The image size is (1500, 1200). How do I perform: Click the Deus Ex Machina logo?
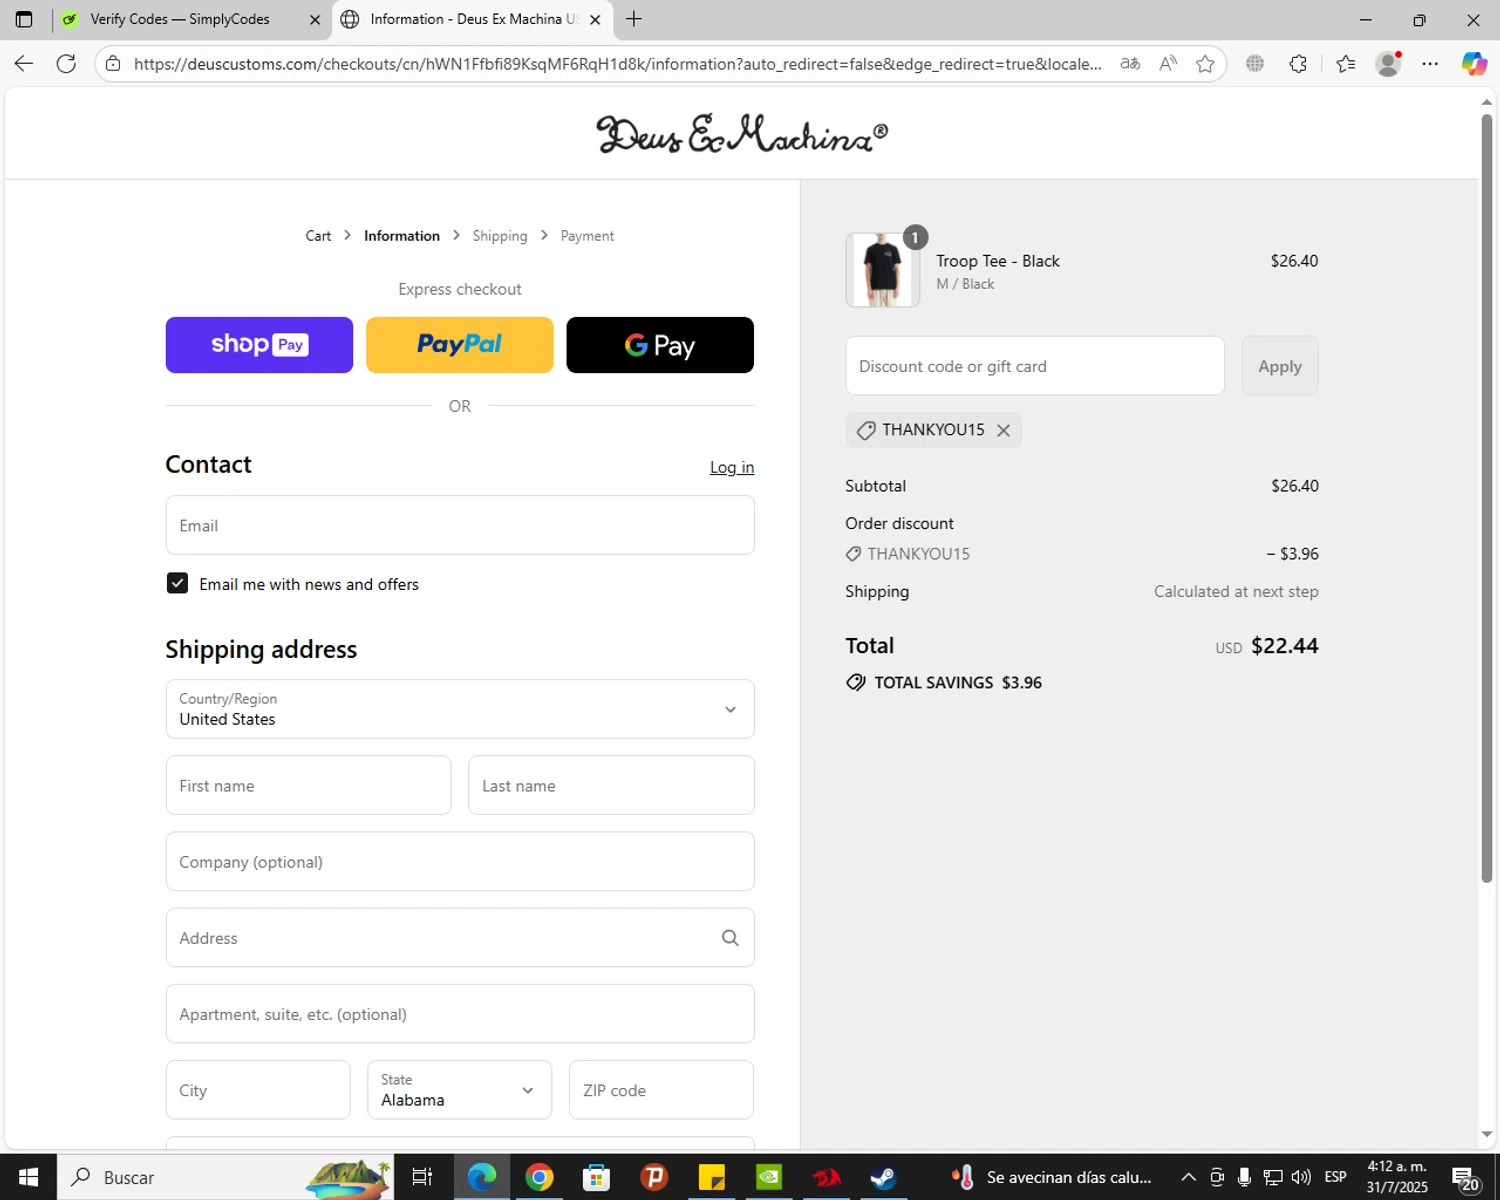point(742,133)
